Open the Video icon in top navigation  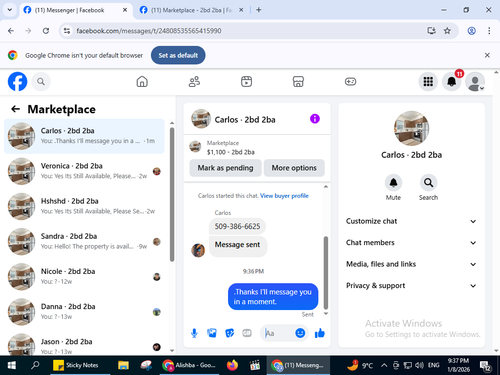246,82
